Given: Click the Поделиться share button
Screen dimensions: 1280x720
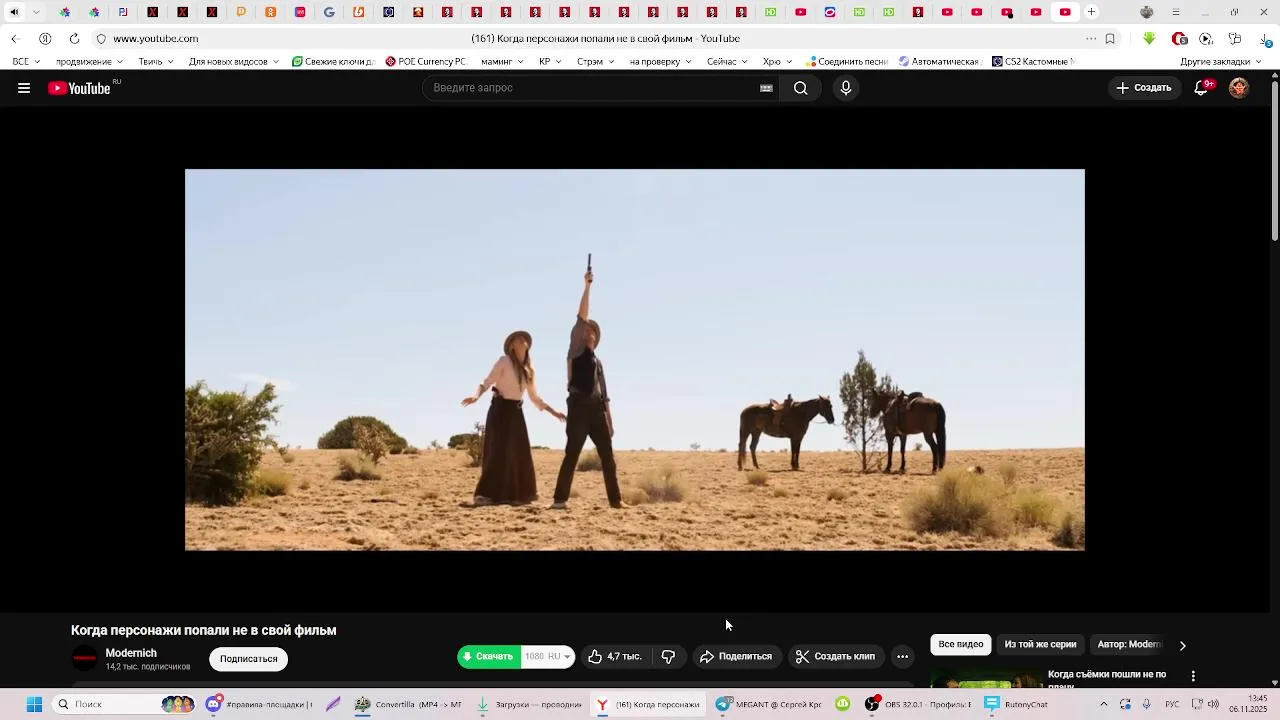Looking at the screenshot, I should [736, 657].
